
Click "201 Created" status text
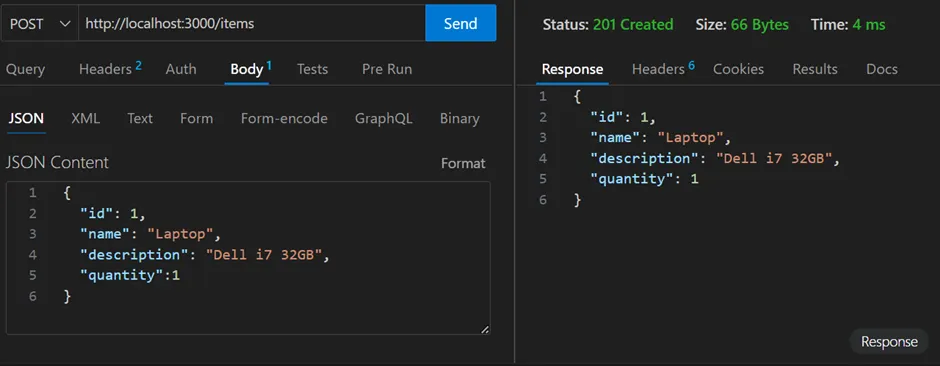[633, 25]
